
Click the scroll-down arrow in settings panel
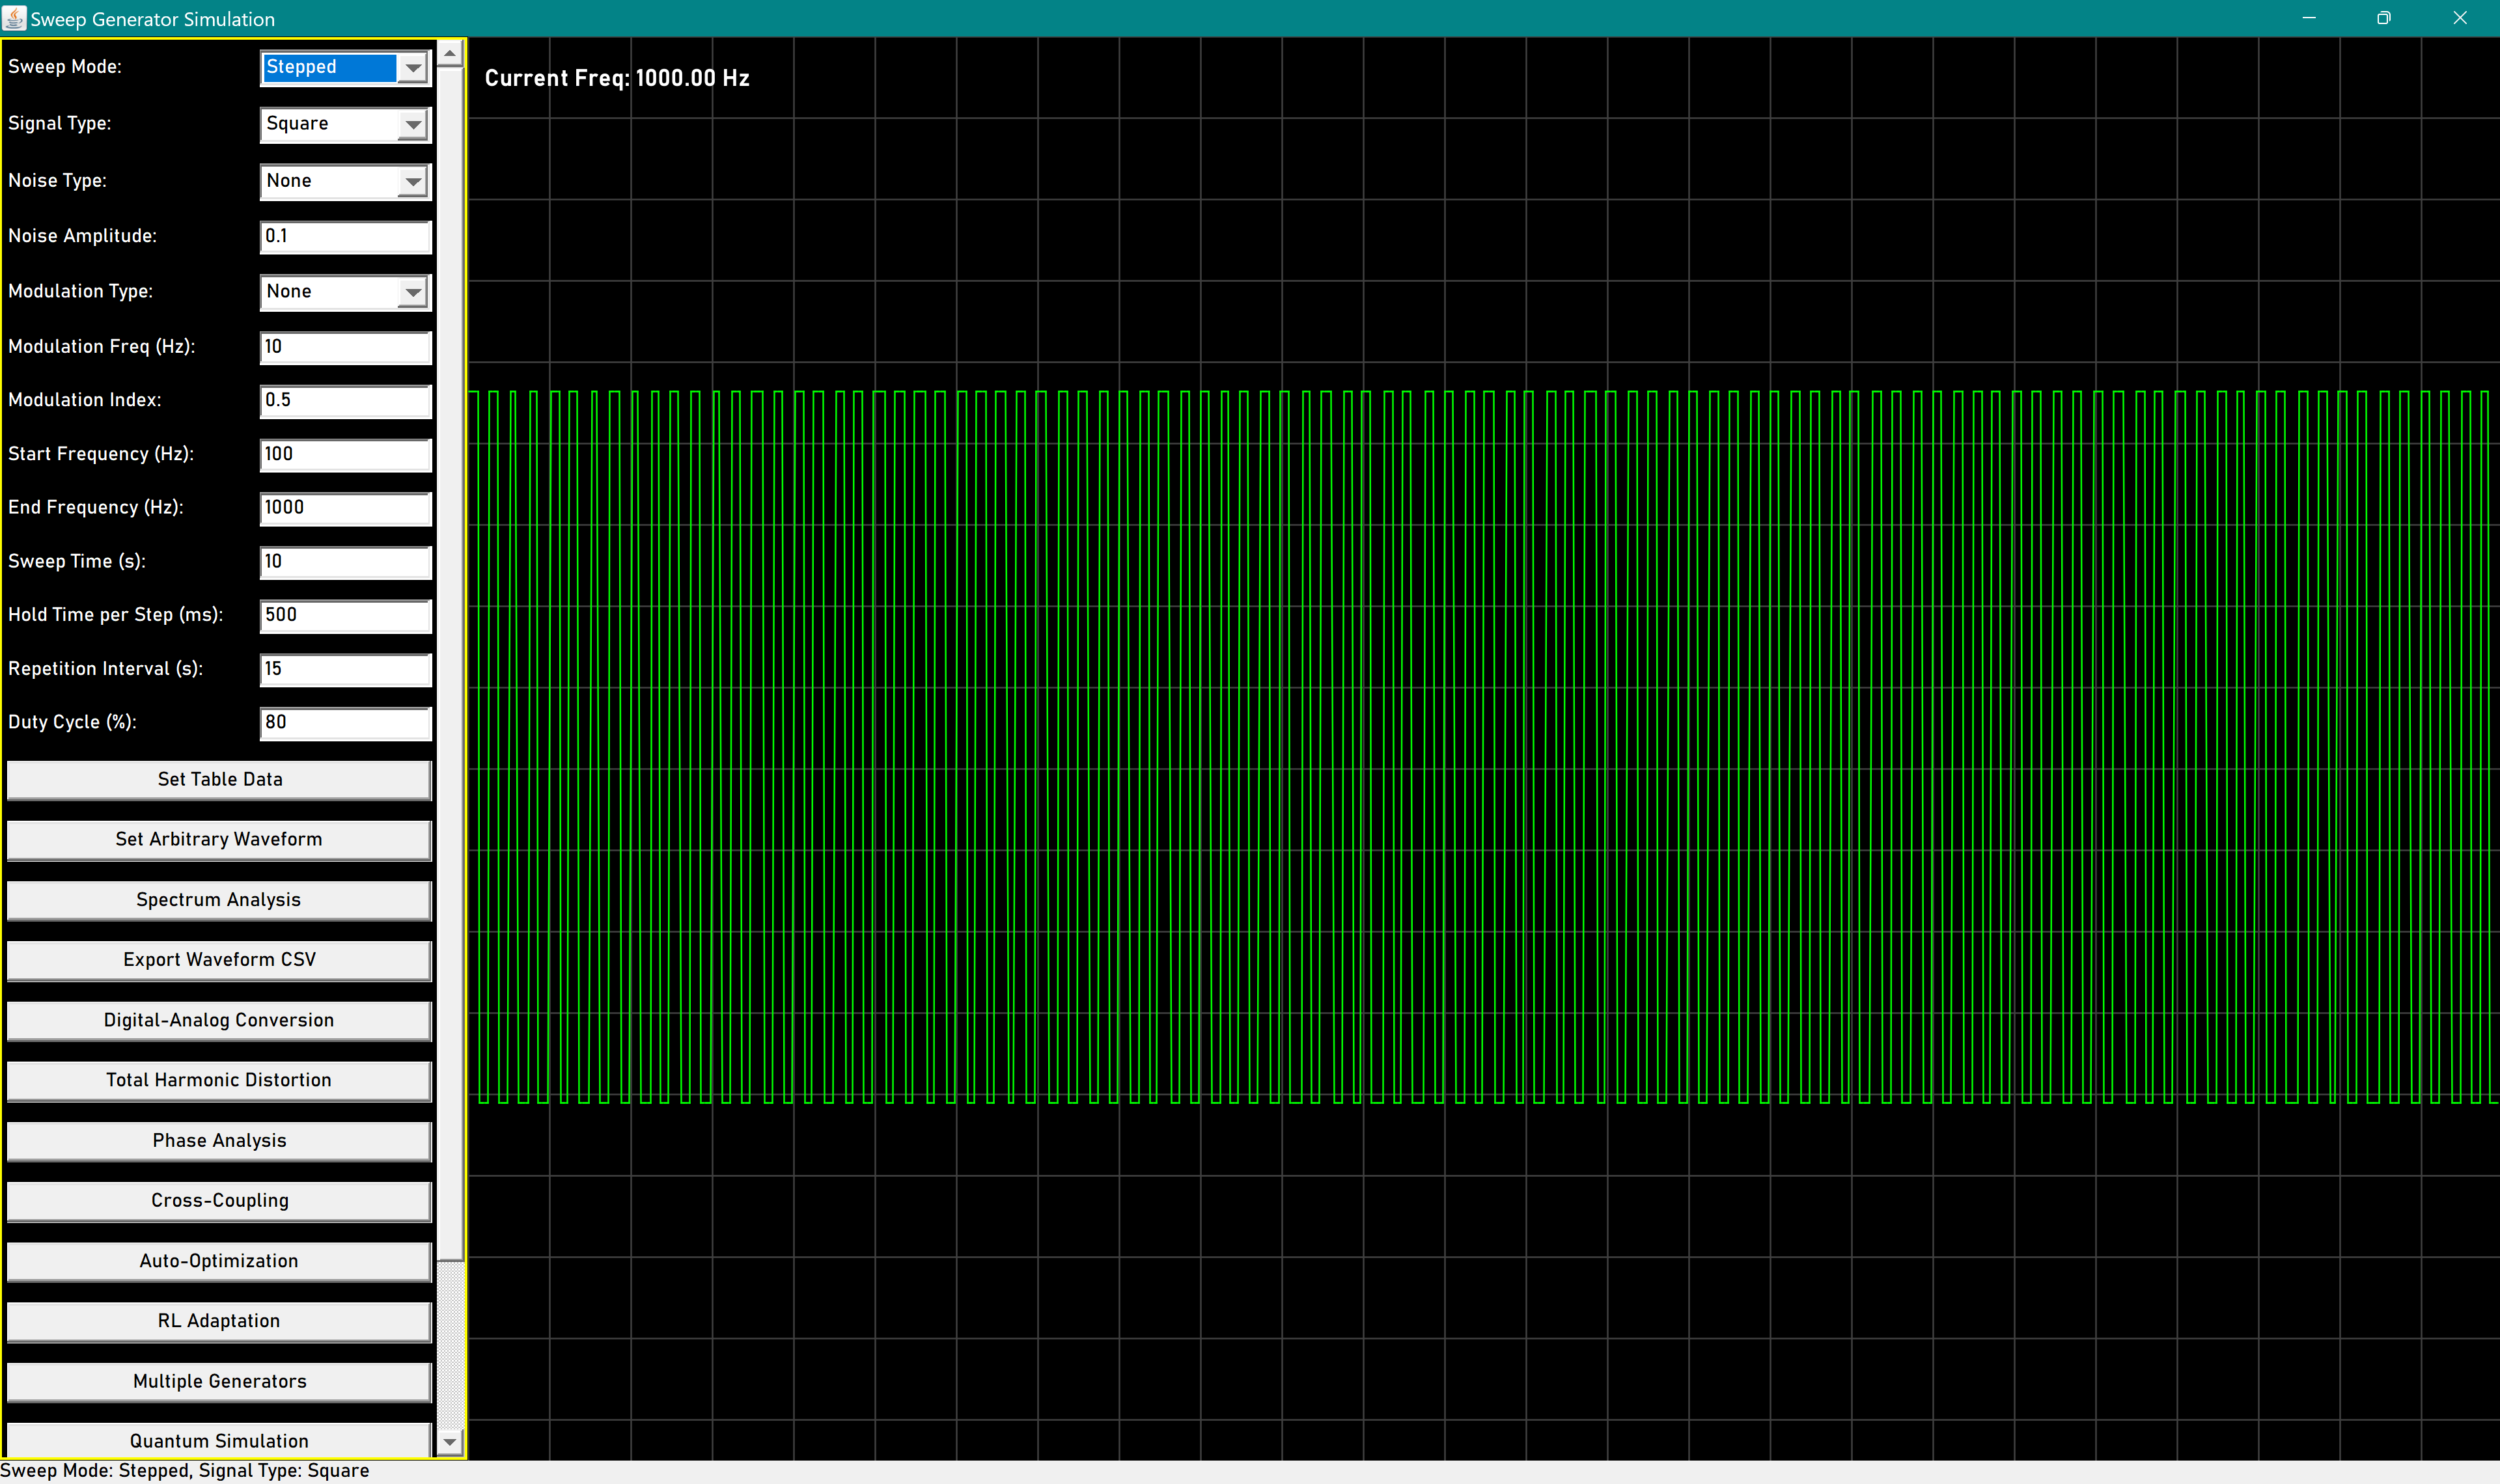pos(450,1441)
